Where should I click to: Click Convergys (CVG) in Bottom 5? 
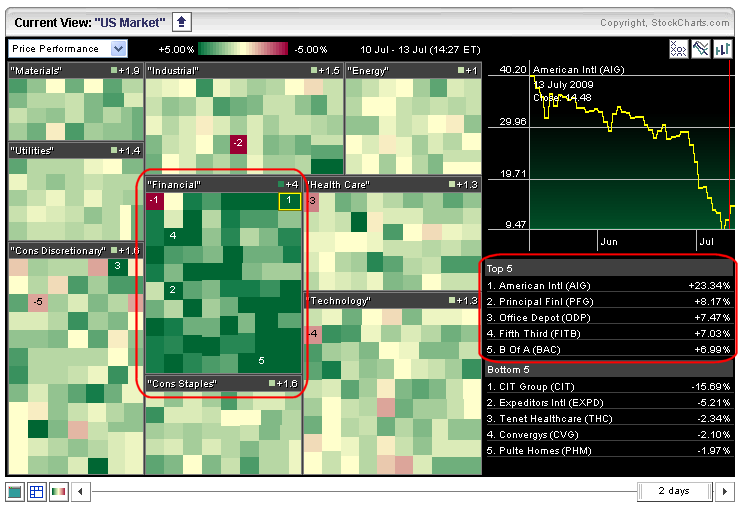[x=608, y=435]
